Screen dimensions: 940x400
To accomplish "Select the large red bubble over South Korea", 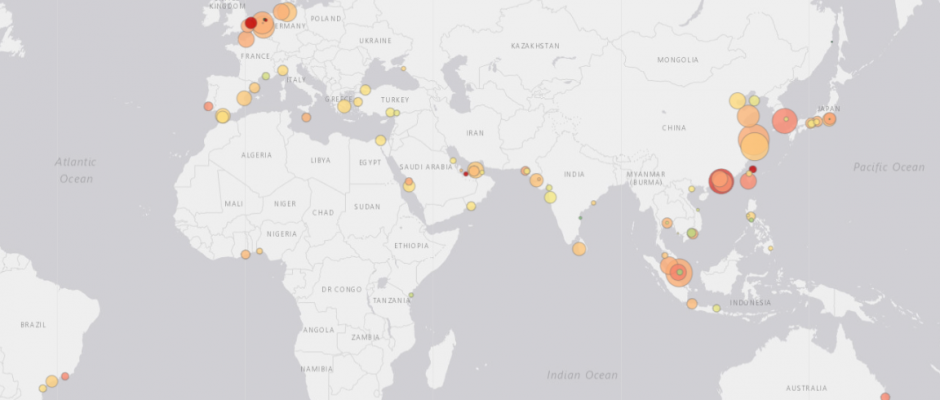I will (785, 121).
